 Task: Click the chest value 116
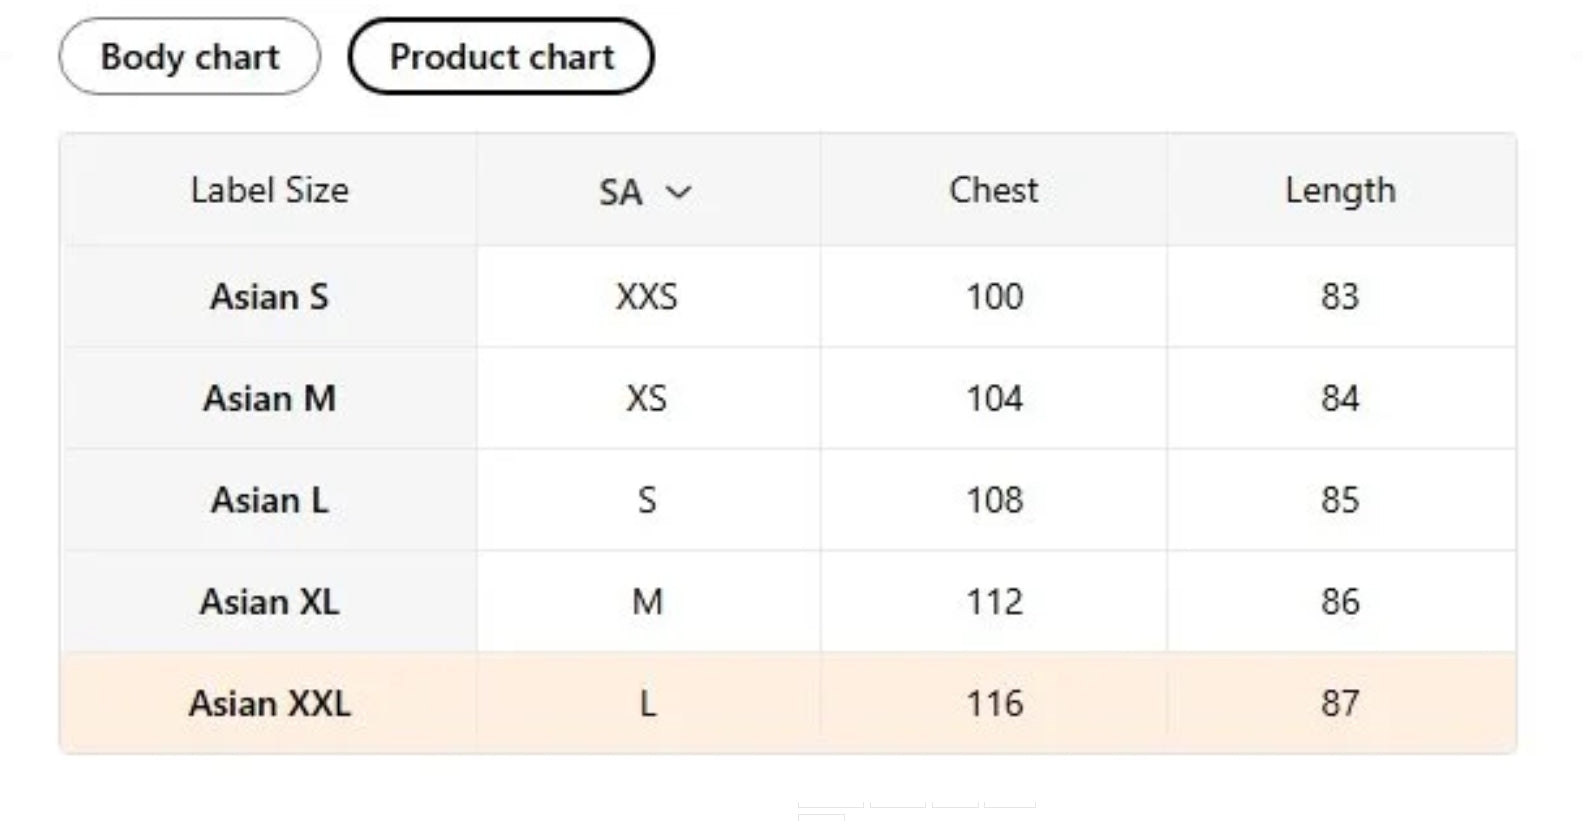[x=994, y=704]
